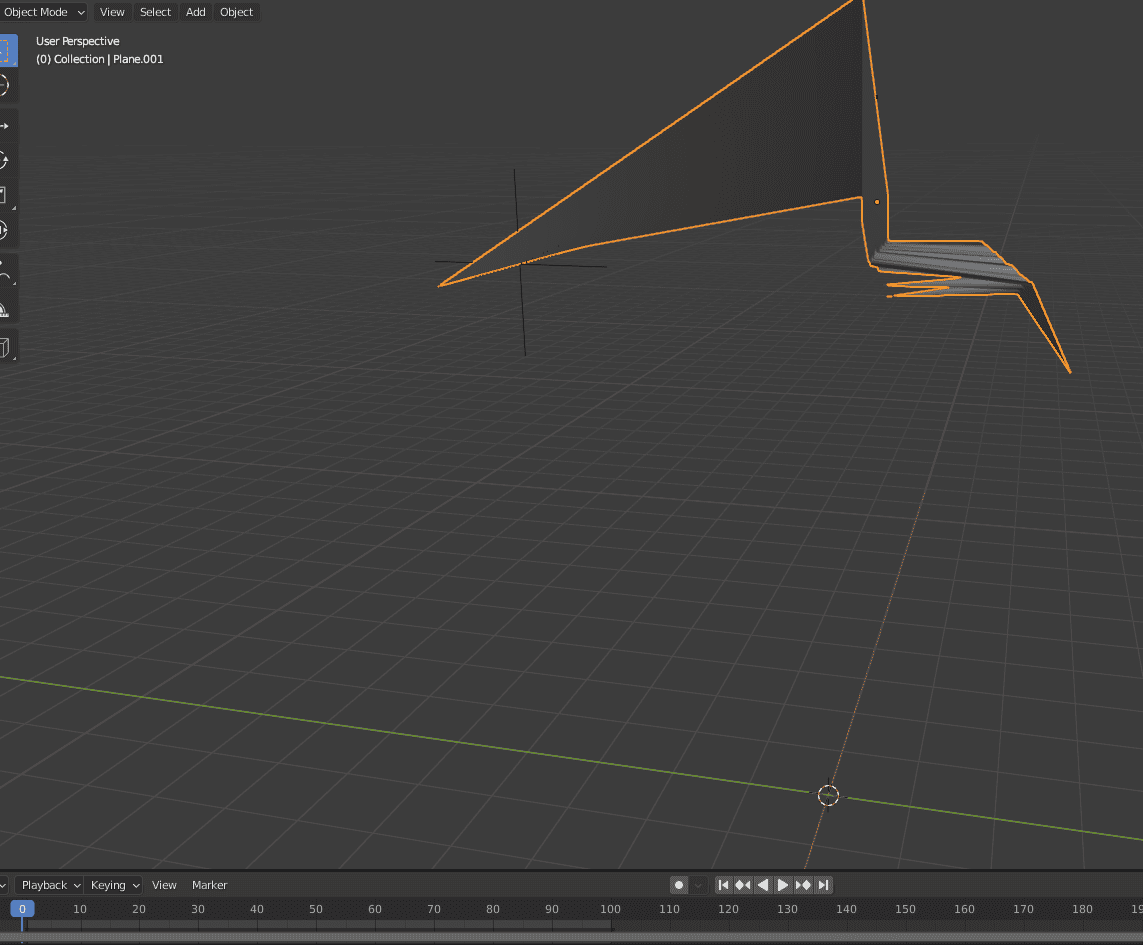Open the Keying dropdown

113,885
